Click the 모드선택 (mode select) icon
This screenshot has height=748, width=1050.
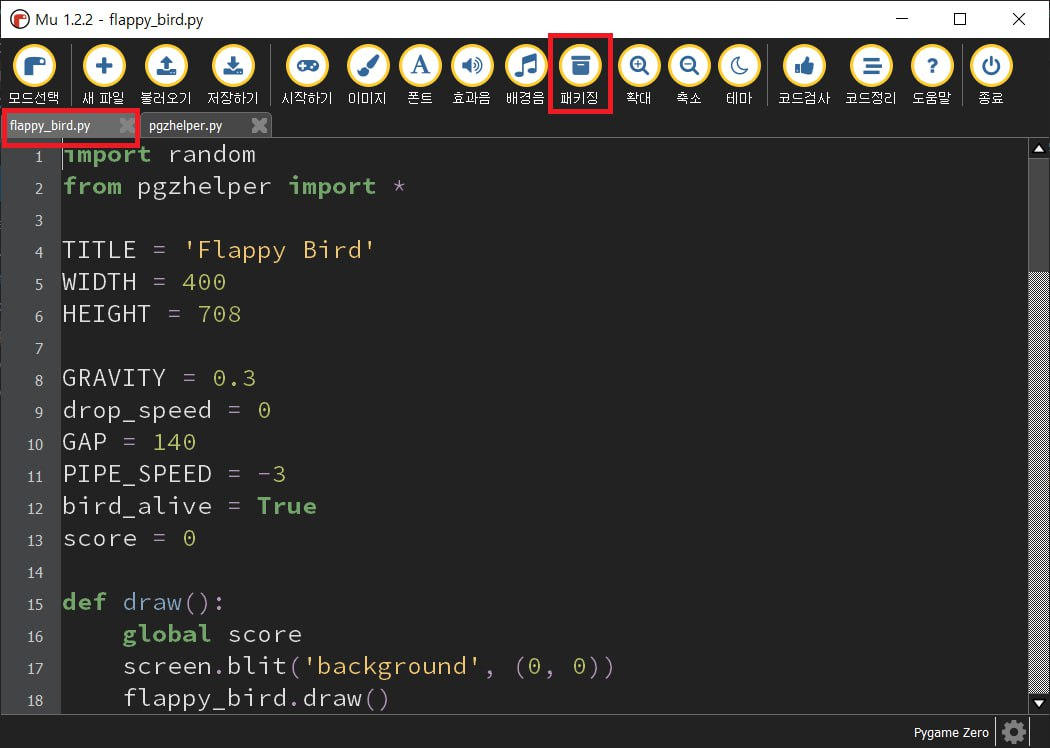pyautogui.click(x=34, y=67)
